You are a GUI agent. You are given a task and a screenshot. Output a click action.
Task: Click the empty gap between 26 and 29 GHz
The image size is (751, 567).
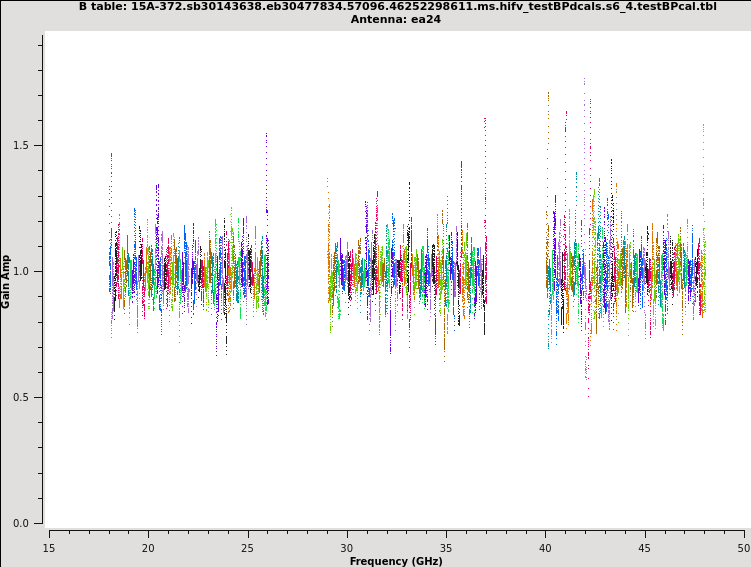pos(298,270)
